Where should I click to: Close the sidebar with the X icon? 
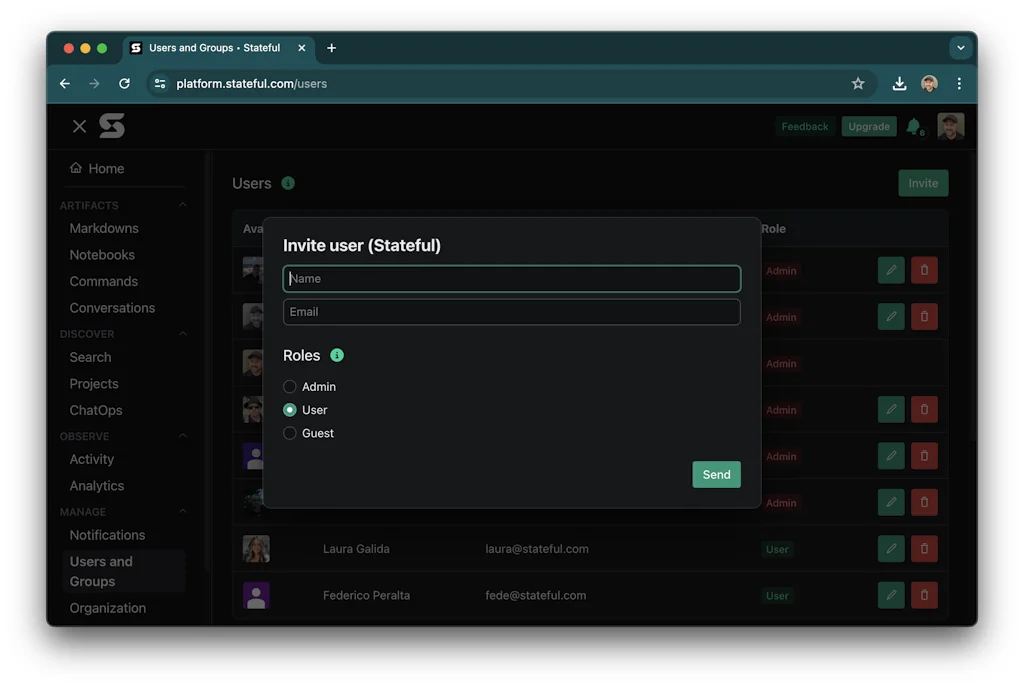79,126
